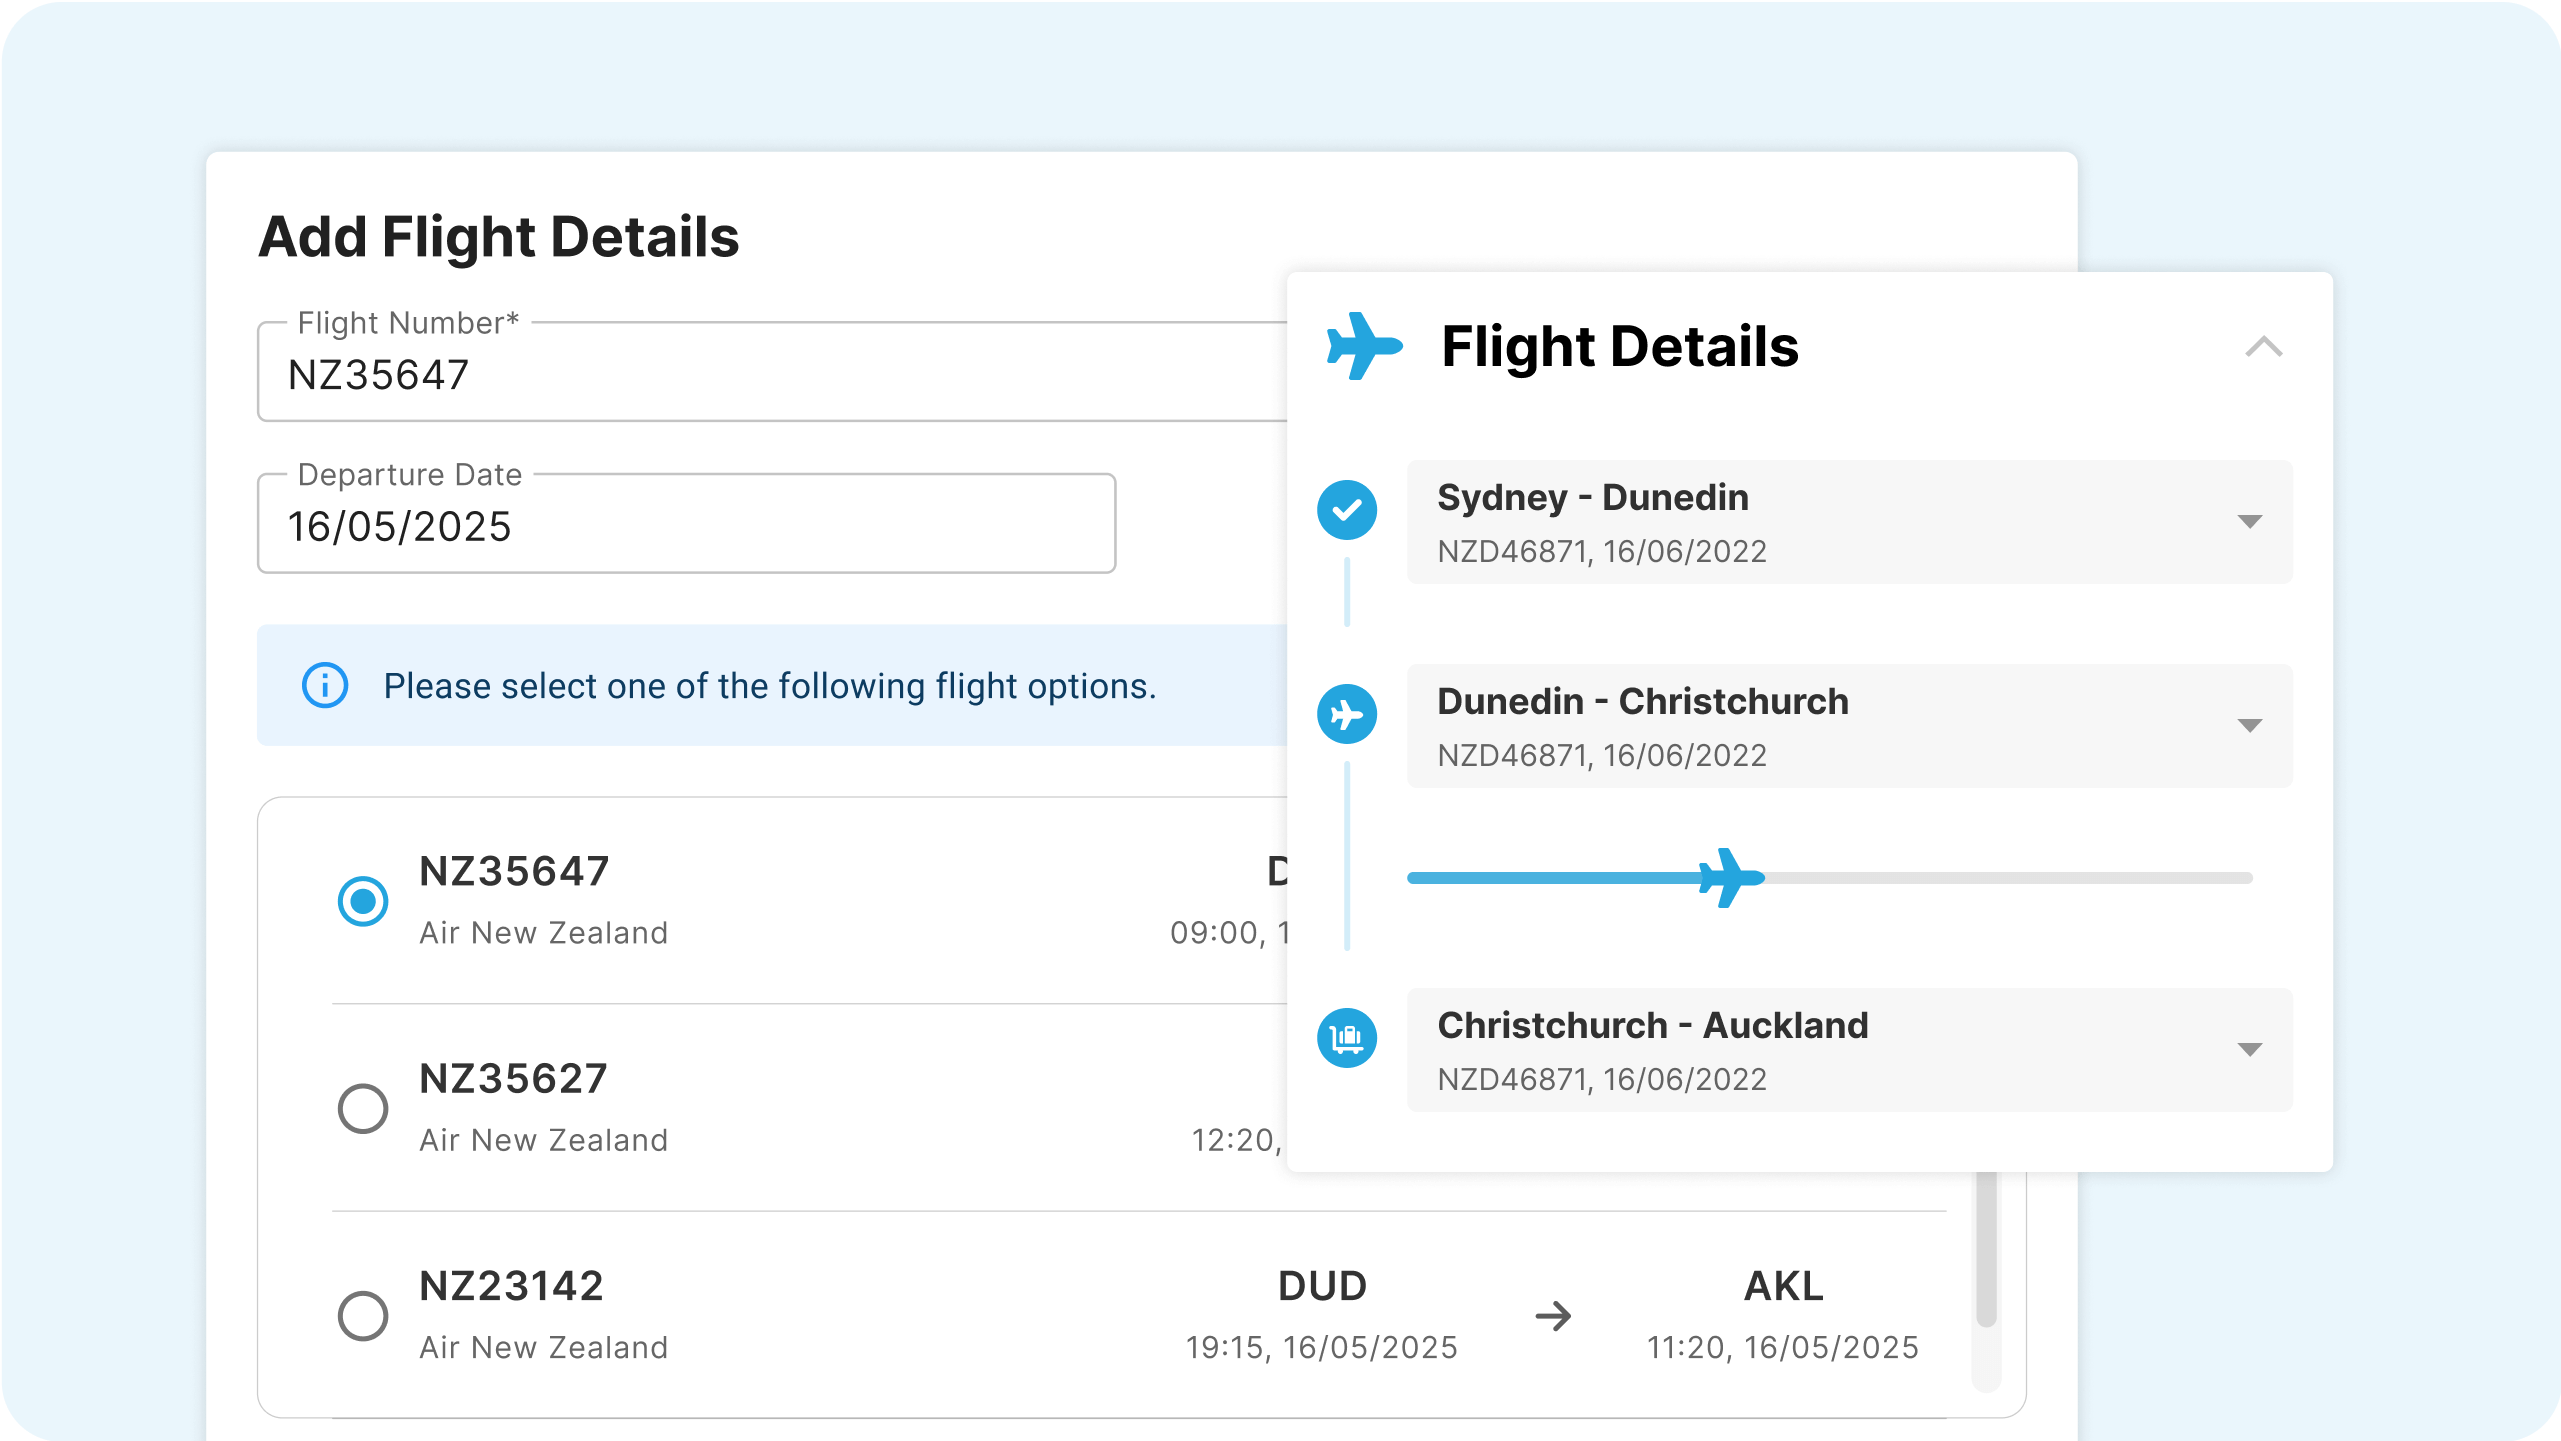Collapse the Flight Details panel chevron
The width and height of the screenshot is (2561, 1441).
point(2263,347)
